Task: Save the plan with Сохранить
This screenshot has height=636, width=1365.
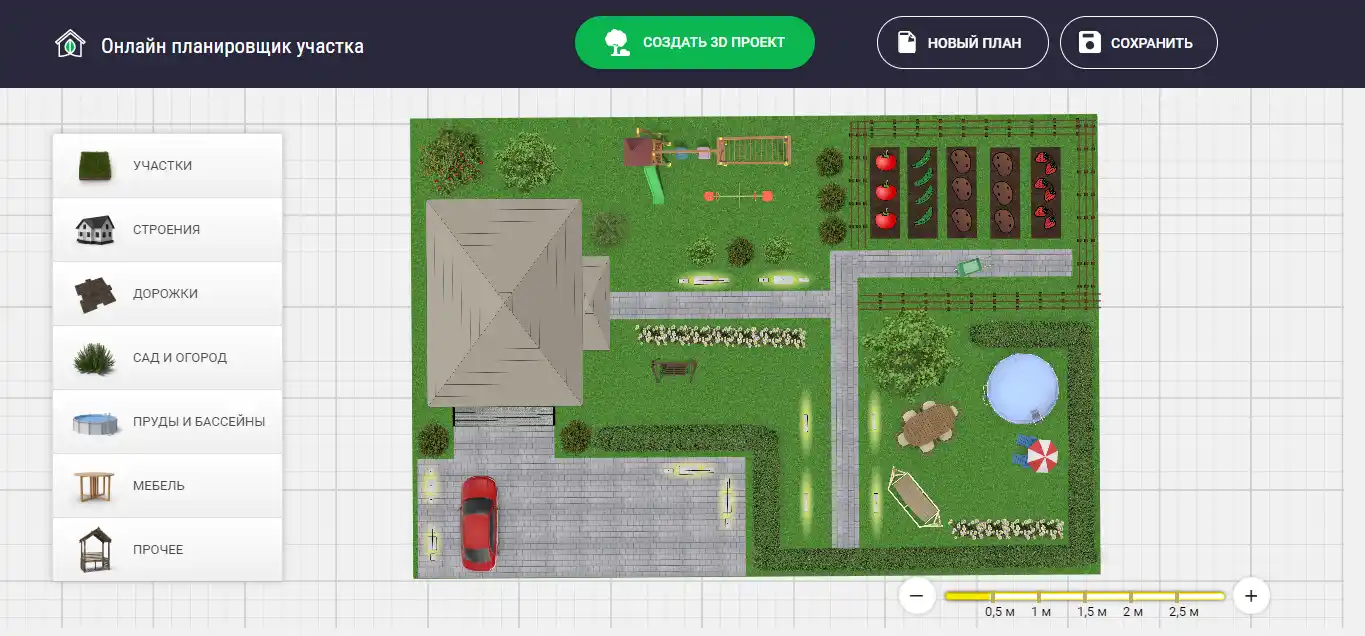Action: [1138, 43]
